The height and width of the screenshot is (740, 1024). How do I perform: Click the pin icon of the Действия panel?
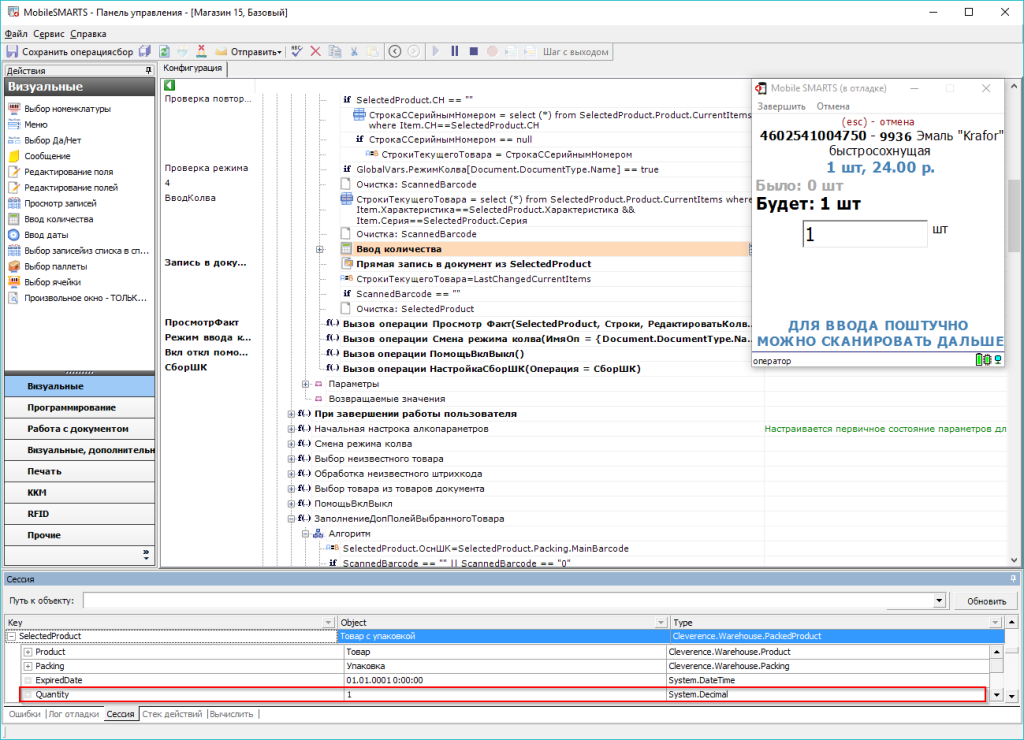(x=148, y=70)
